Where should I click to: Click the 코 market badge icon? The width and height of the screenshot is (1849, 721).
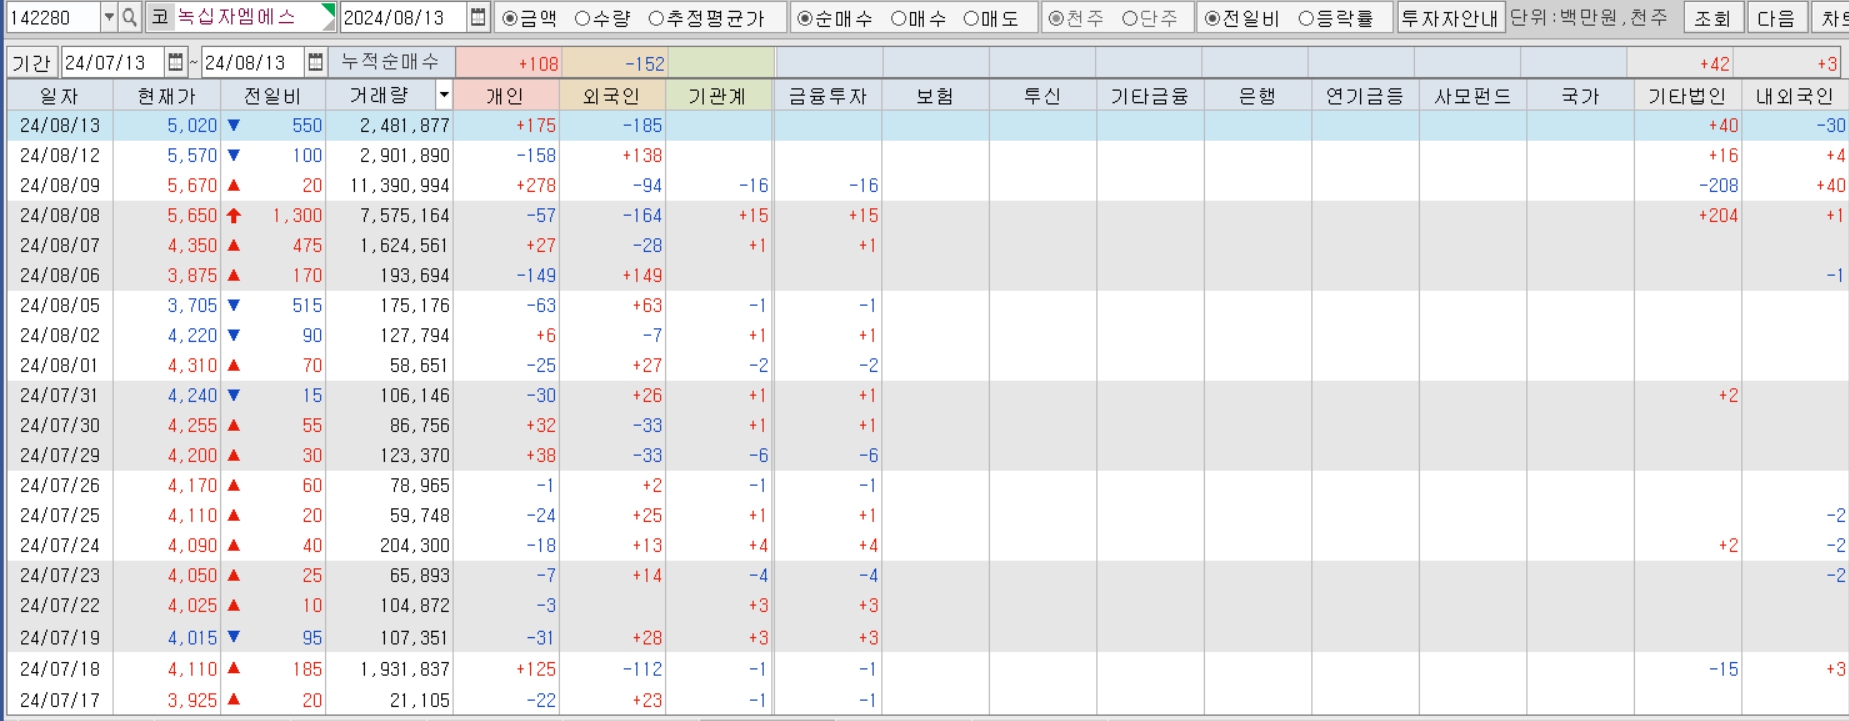[x=160, y=17]
